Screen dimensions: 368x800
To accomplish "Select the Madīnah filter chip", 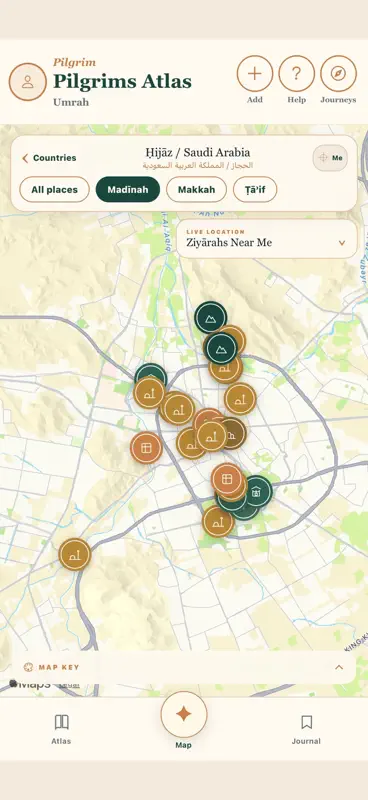I will pos(128,190).
